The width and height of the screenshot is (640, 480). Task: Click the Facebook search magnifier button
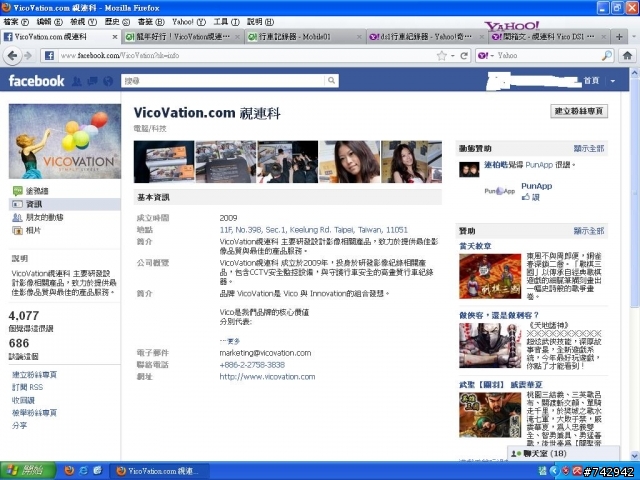click(331, 81)
